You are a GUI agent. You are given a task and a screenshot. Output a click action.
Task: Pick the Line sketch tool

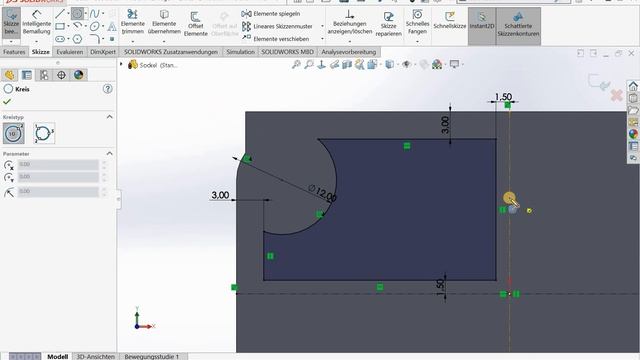[60, 14]
